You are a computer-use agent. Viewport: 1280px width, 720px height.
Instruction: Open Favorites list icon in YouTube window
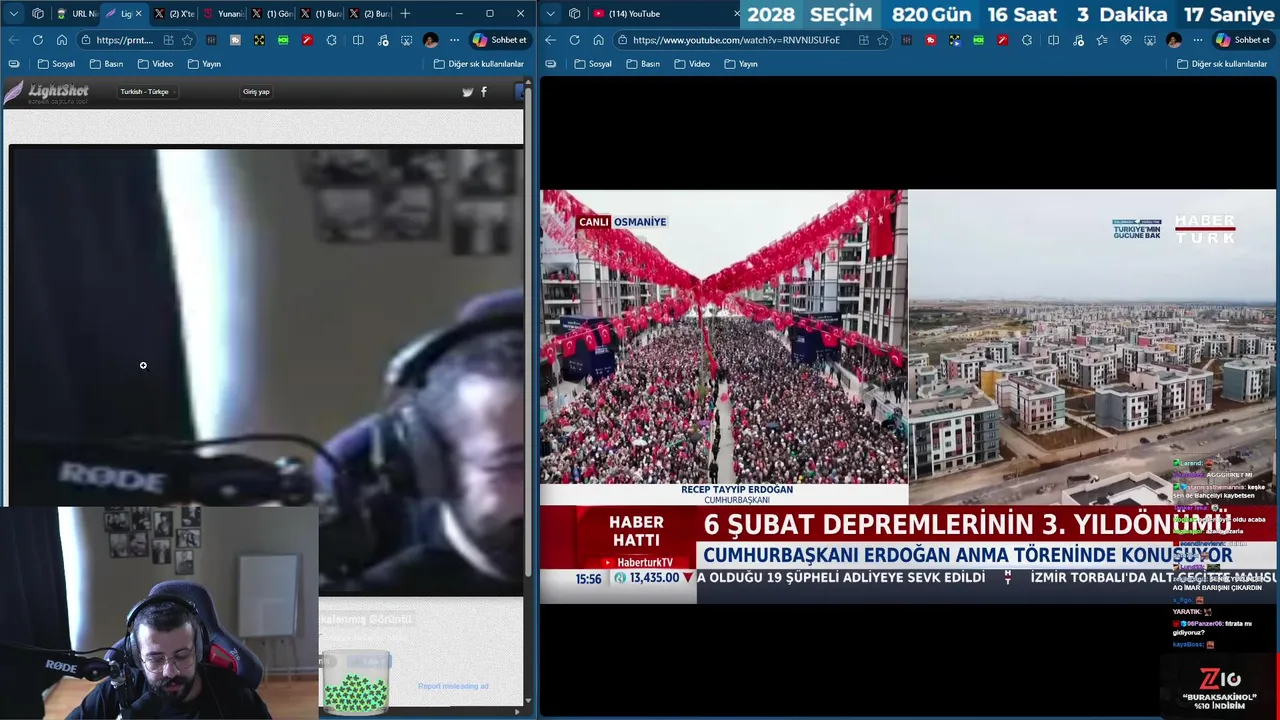(1101, 40)
